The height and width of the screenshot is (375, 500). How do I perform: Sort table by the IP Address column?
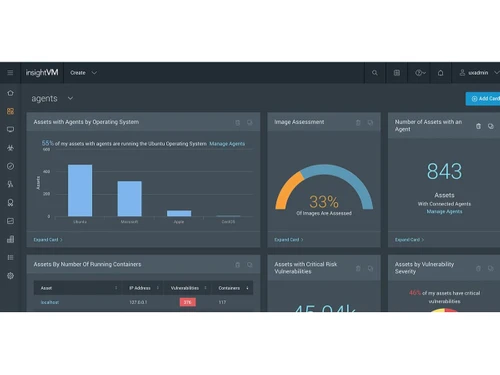(x=143, y=288)
